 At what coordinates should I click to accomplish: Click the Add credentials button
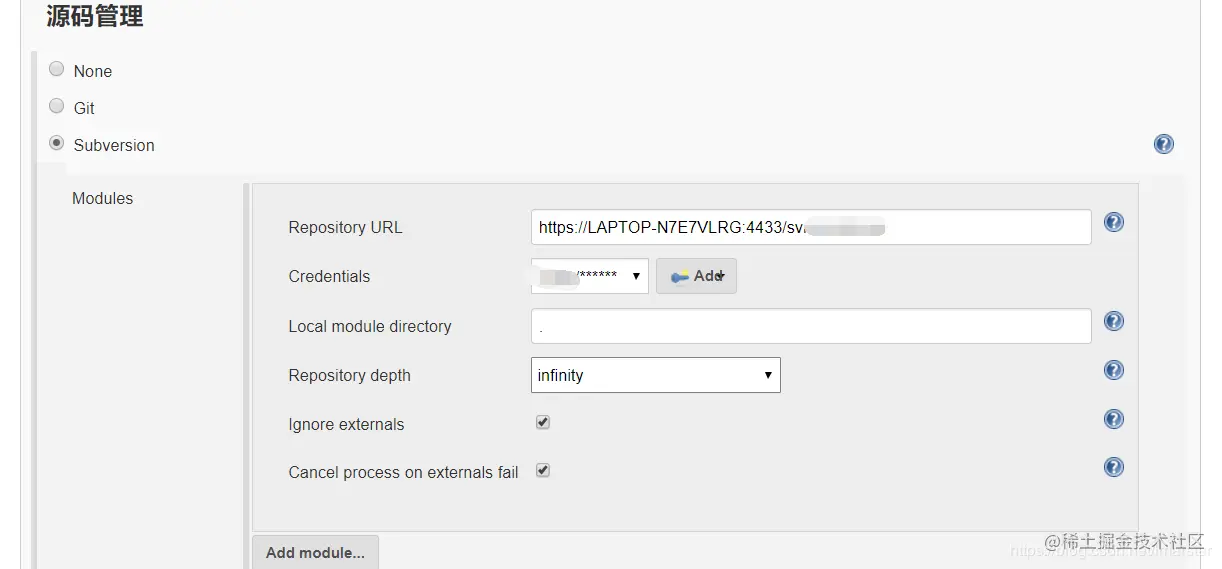click(x=696, y=276)
